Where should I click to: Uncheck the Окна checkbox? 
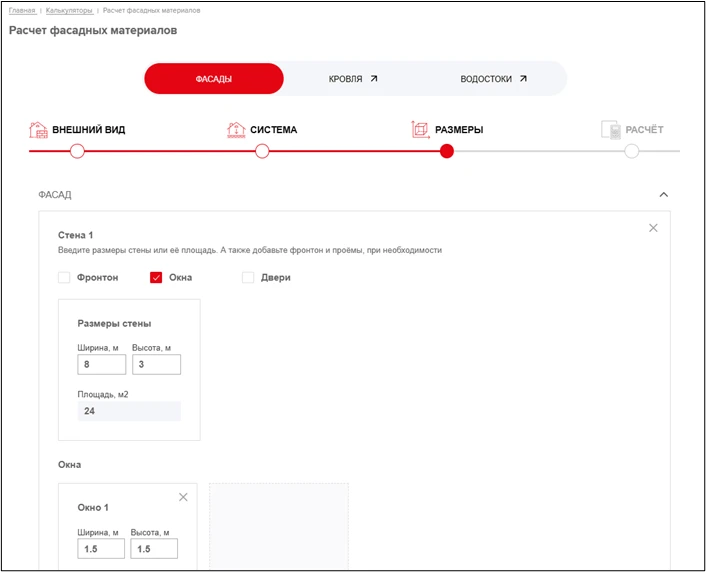156,277
